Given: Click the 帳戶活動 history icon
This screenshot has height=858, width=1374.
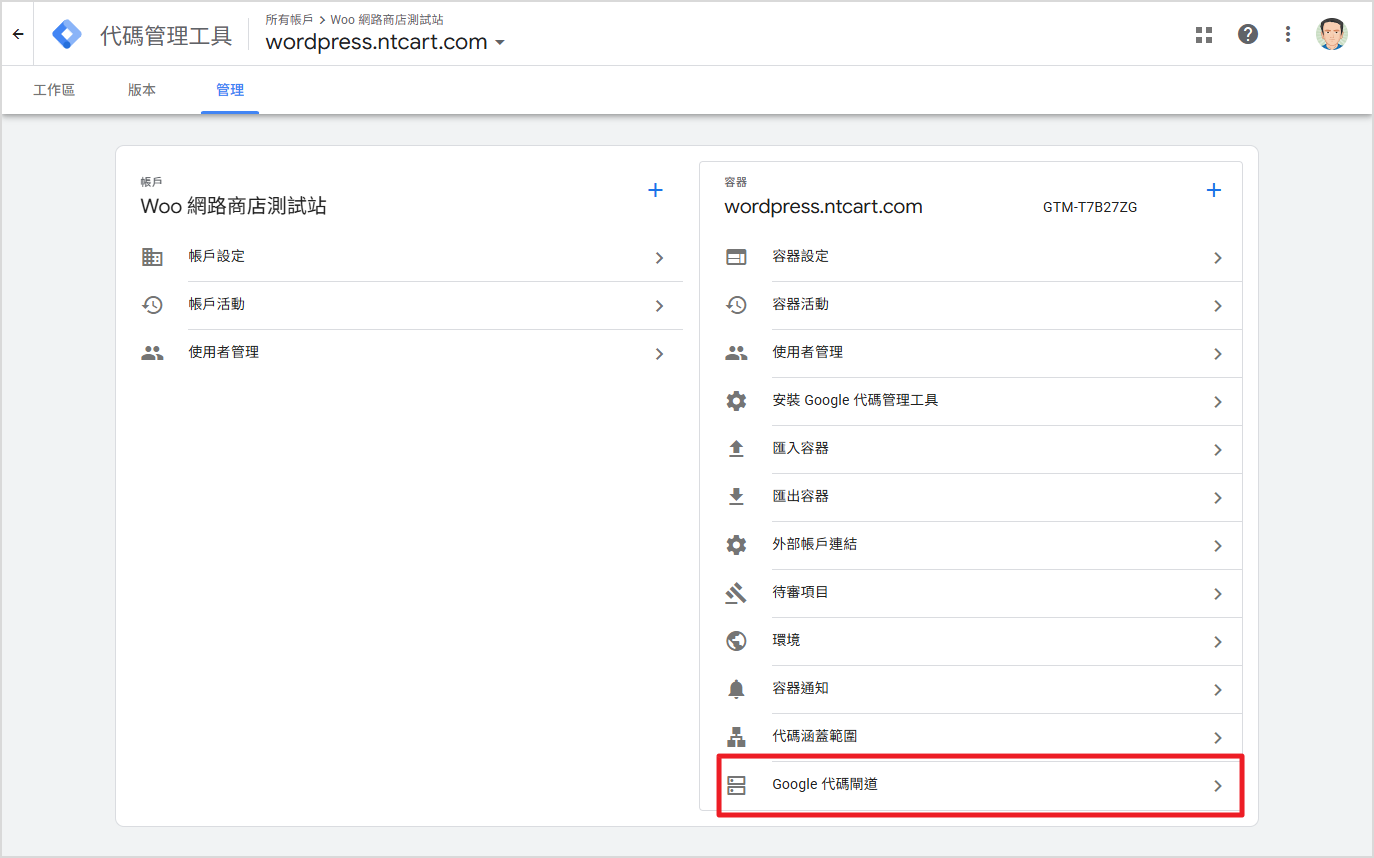Looking at the screenshot, I should [152, 305].
